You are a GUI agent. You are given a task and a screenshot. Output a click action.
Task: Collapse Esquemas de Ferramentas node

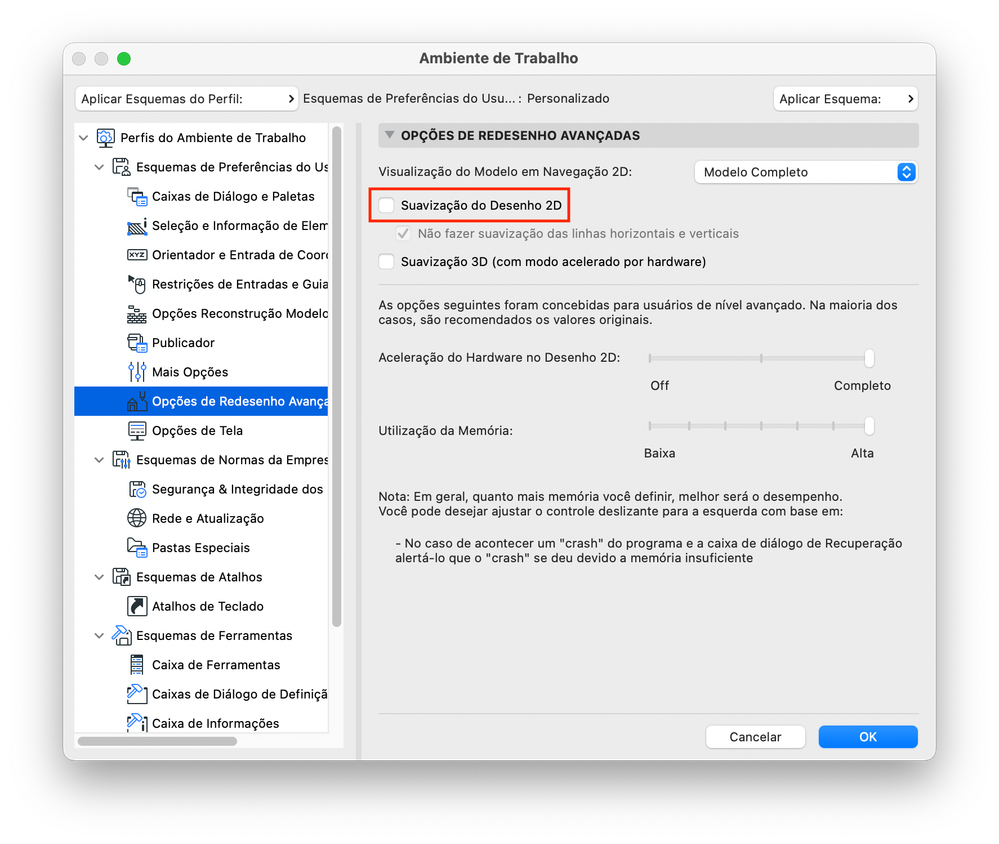click(x=99, y=636)
